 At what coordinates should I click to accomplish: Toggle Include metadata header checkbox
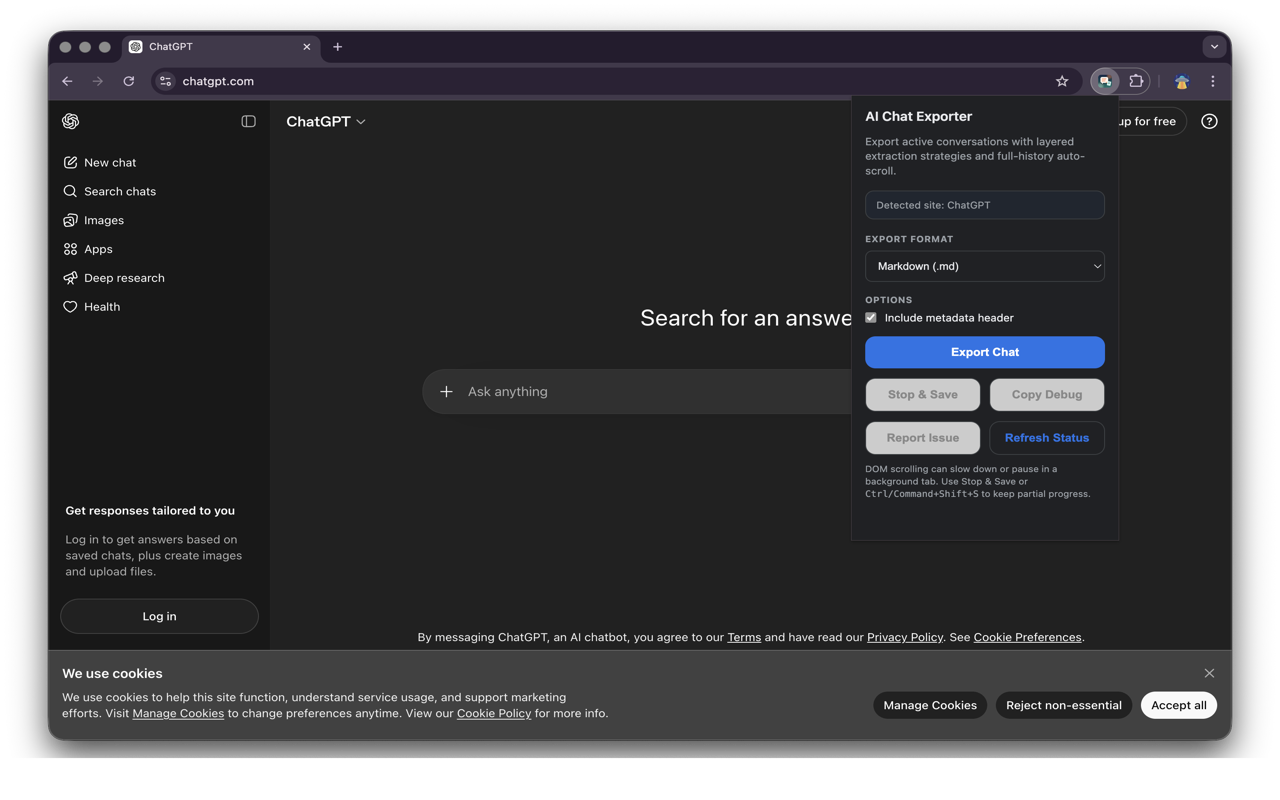(x=871, y=317)
